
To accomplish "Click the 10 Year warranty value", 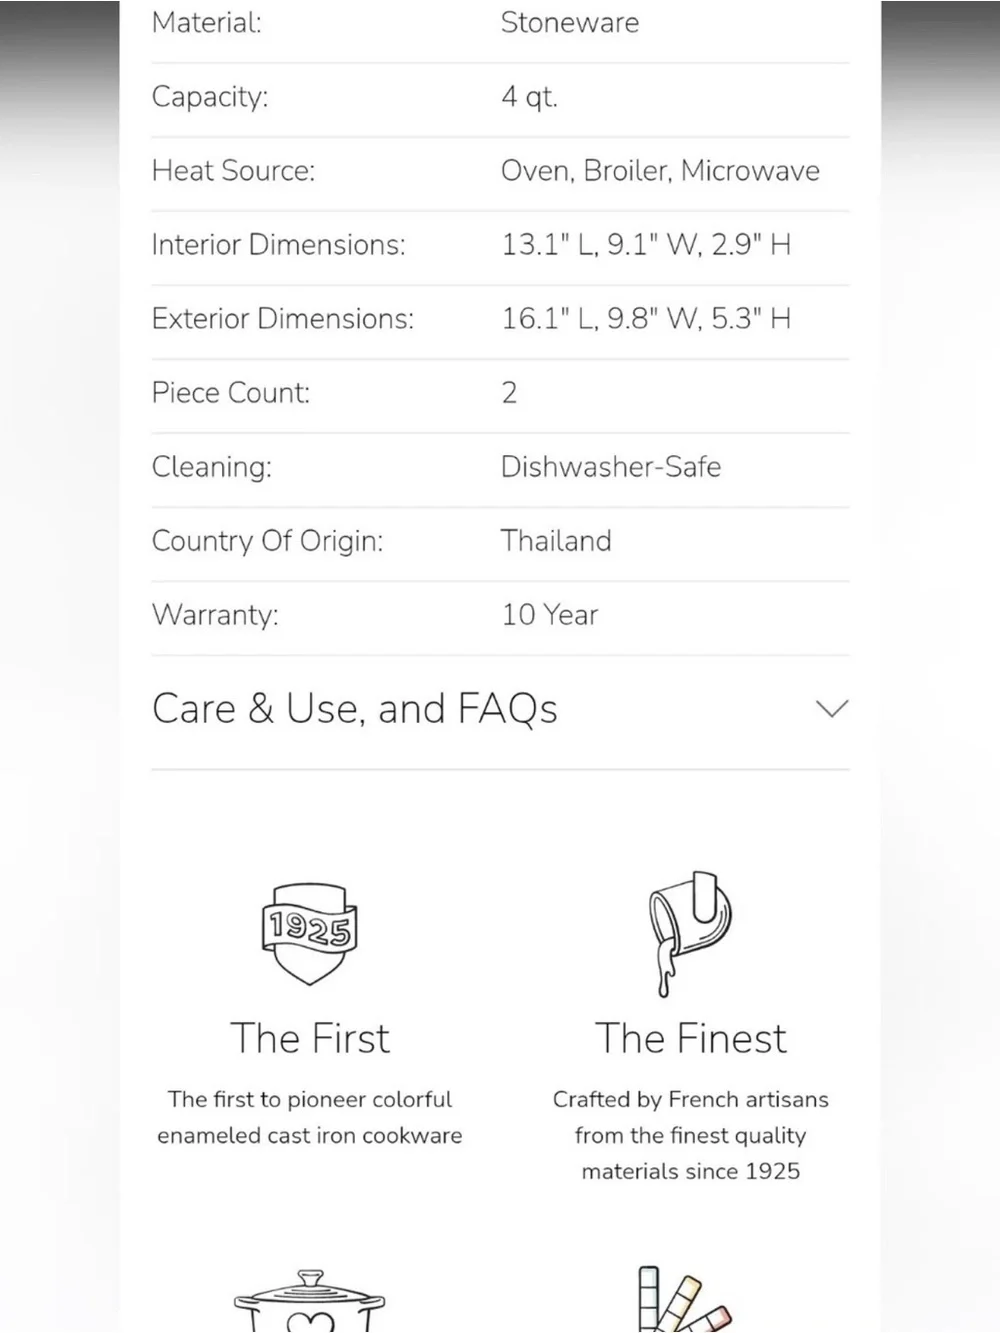I will point(550,615).
